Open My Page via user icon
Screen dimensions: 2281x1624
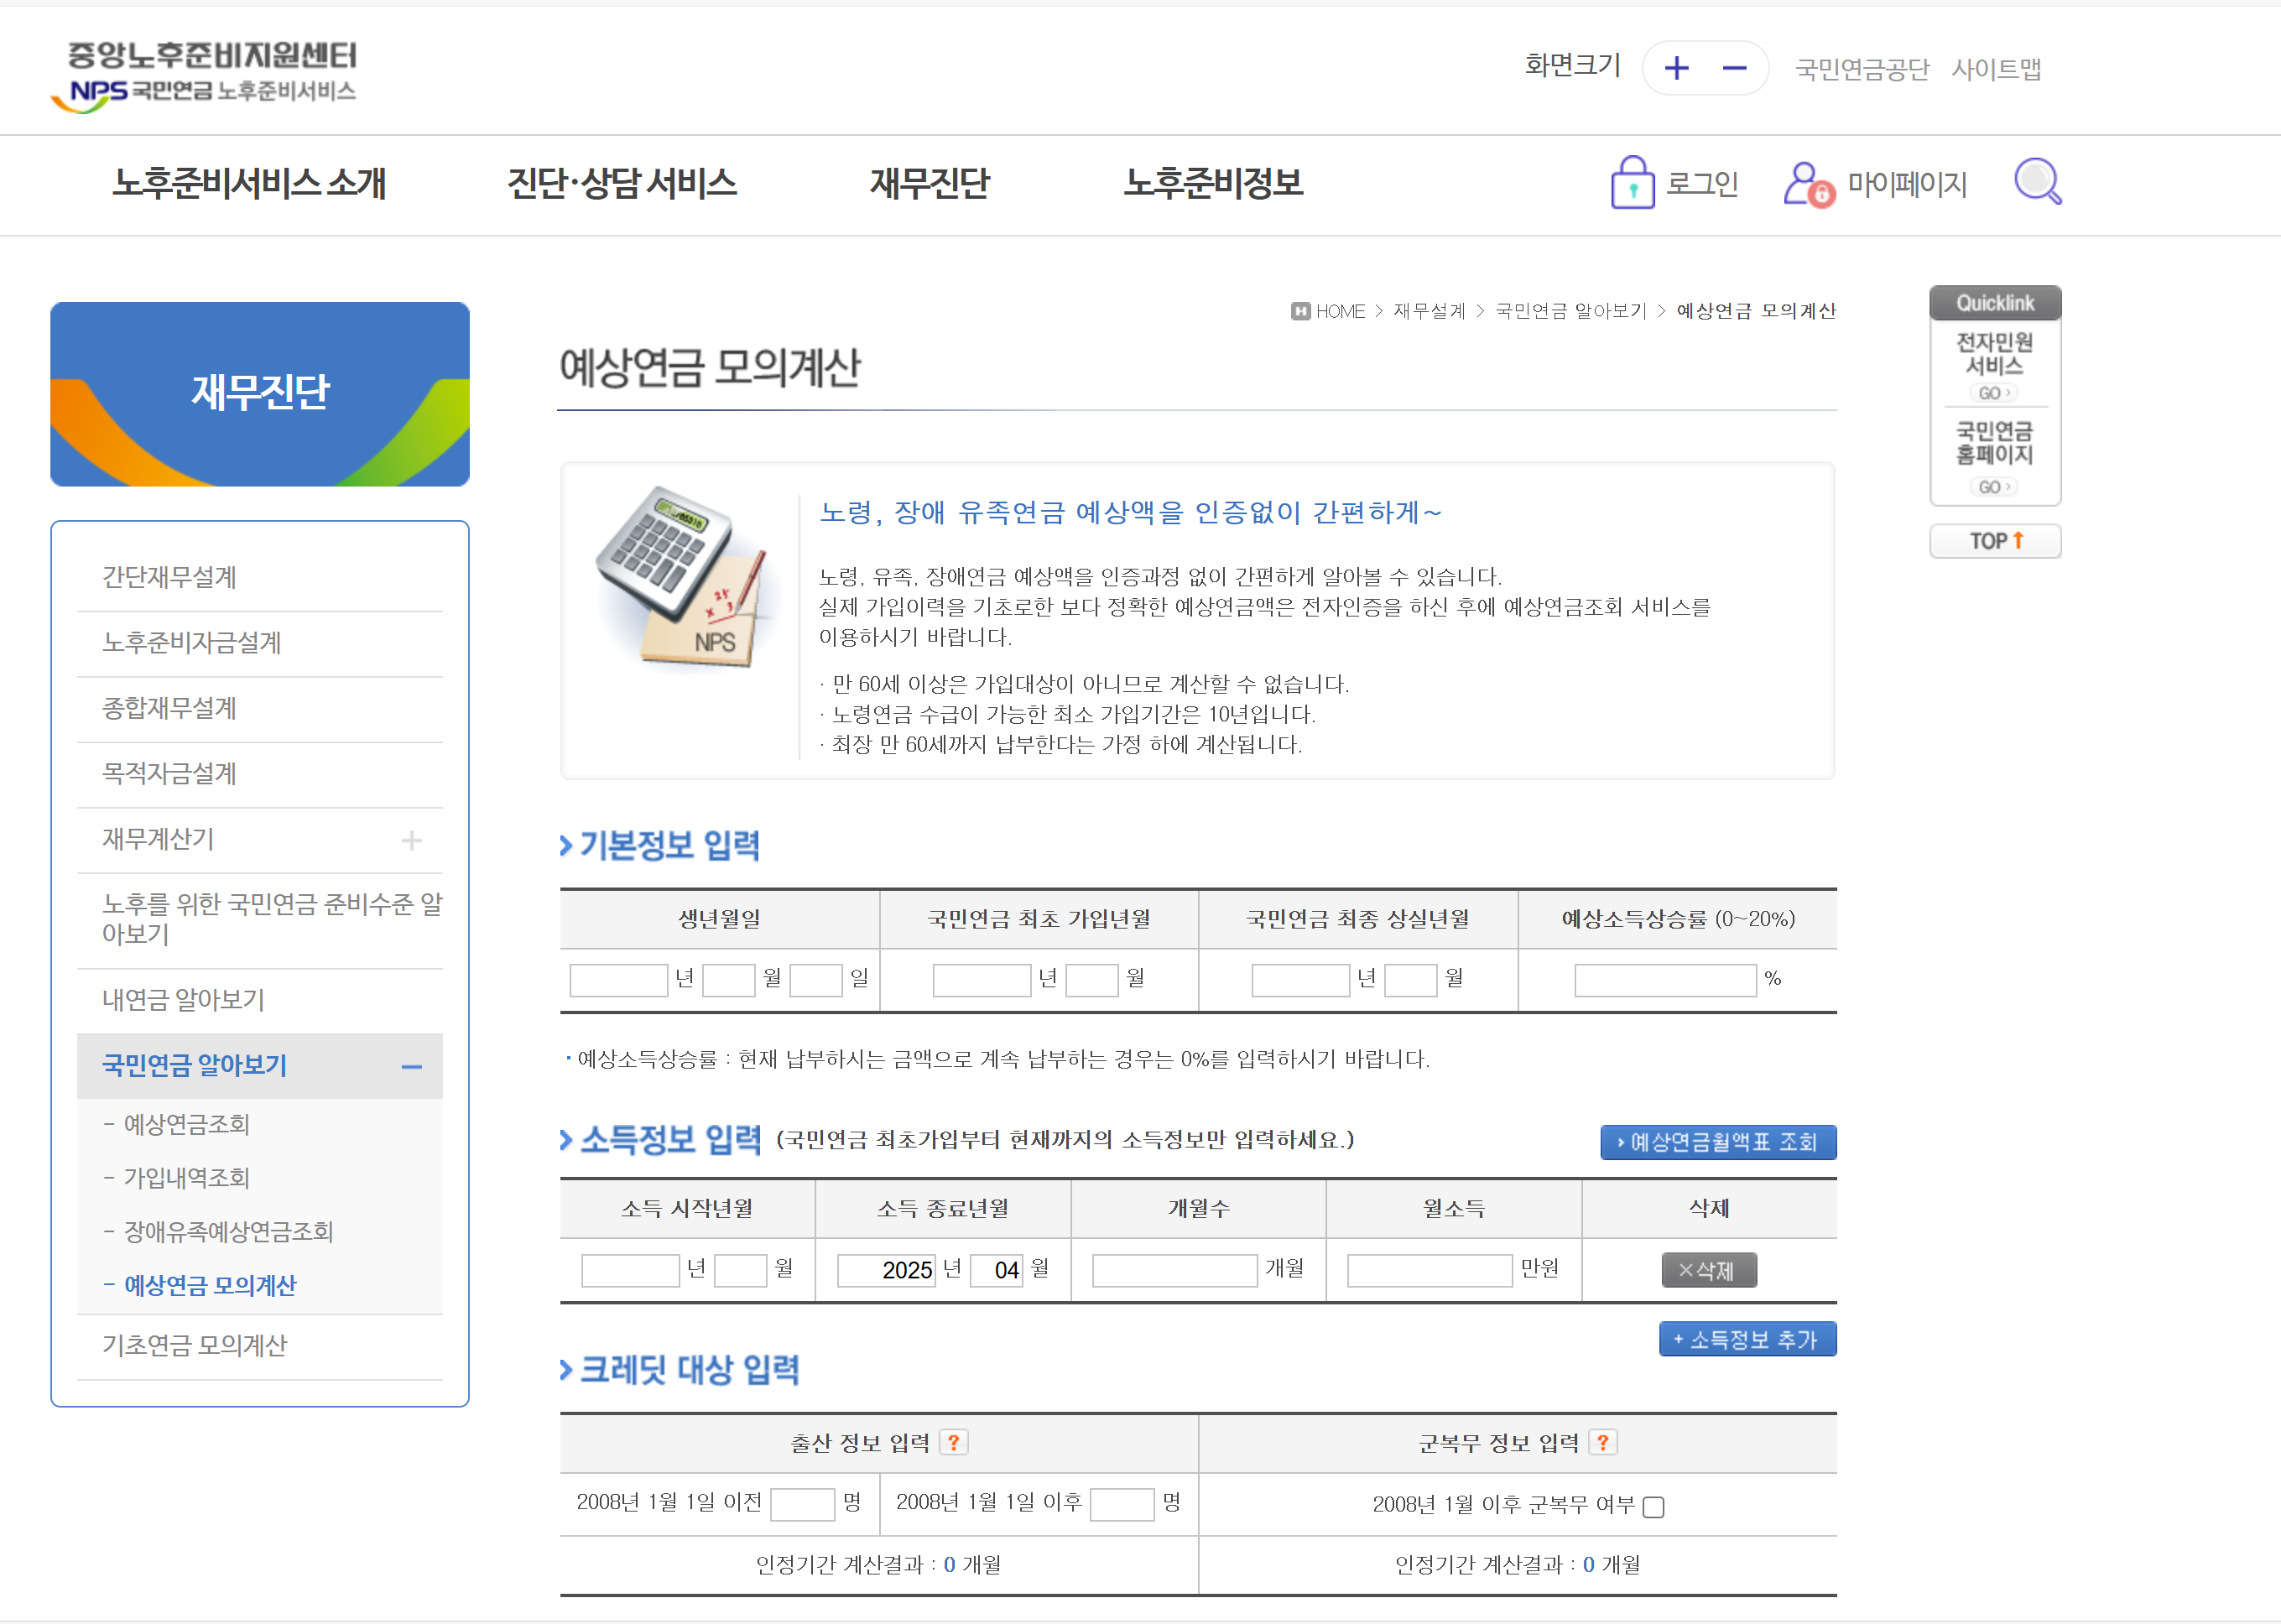pos(1808,184)
